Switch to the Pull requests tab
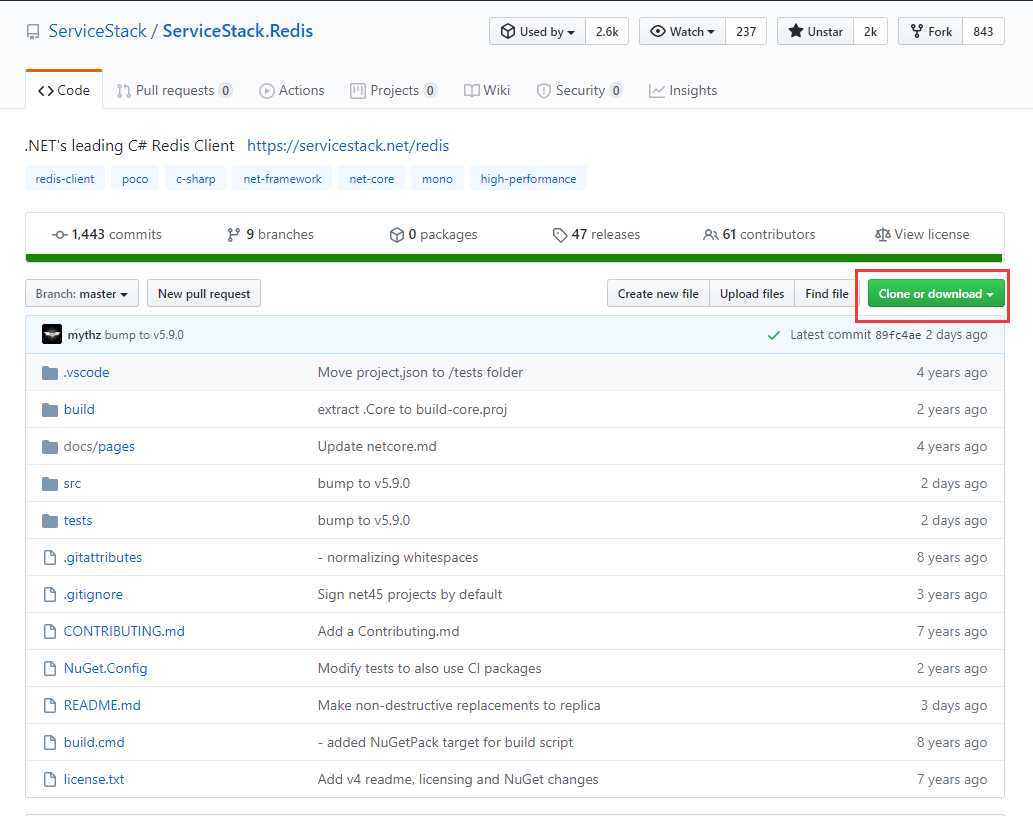Viewport: 1033px width, 816px height. pos(174,91)
